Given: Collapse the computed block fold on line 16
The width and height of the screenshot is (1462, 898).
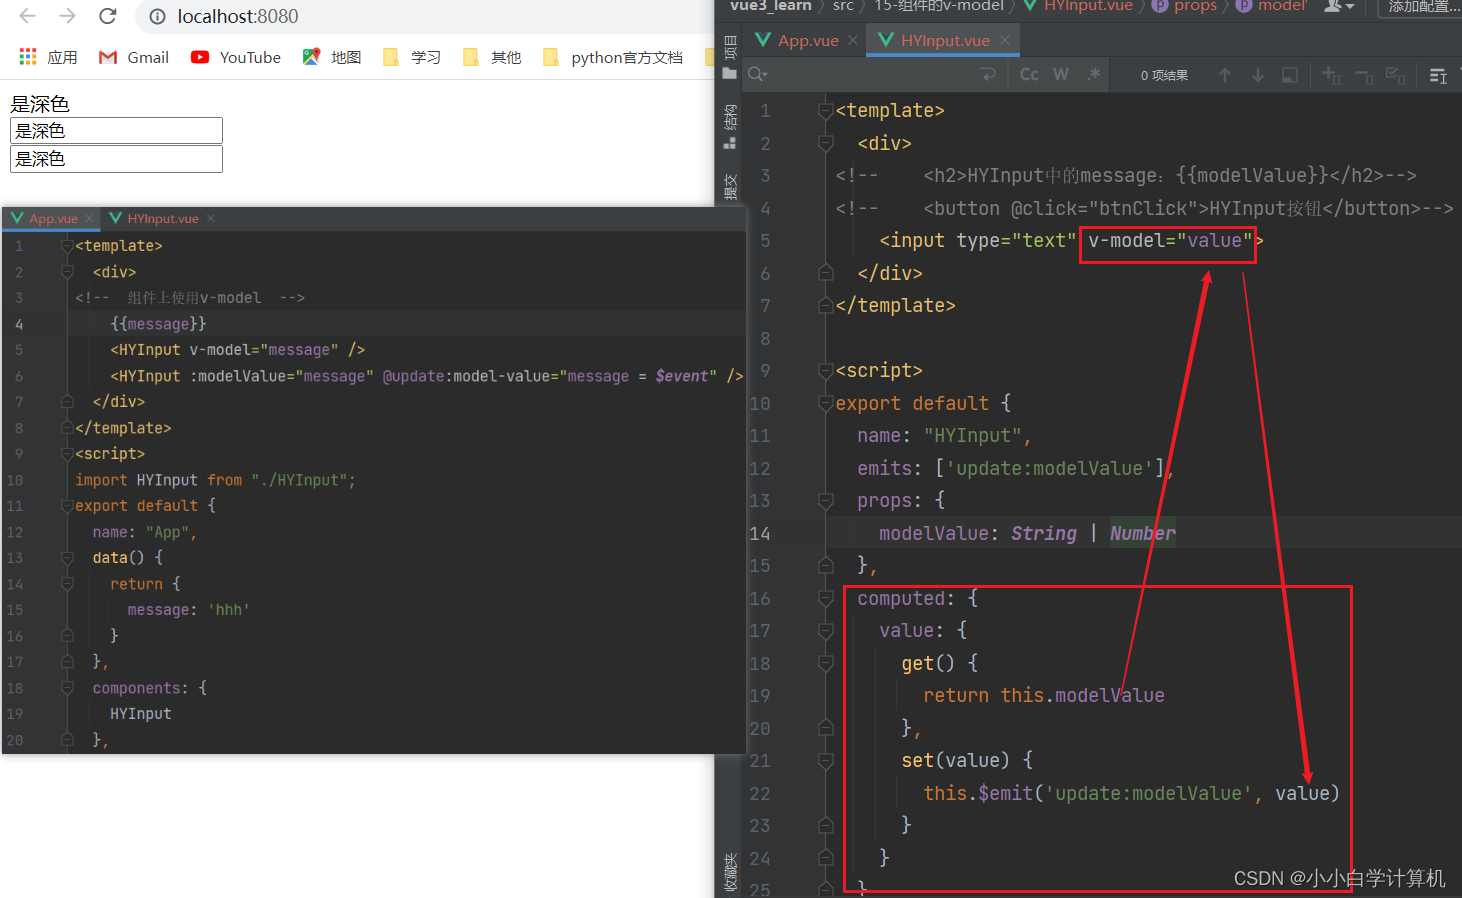Looking at the screenshot, I should pyautogui.click(x=826, y=598).
